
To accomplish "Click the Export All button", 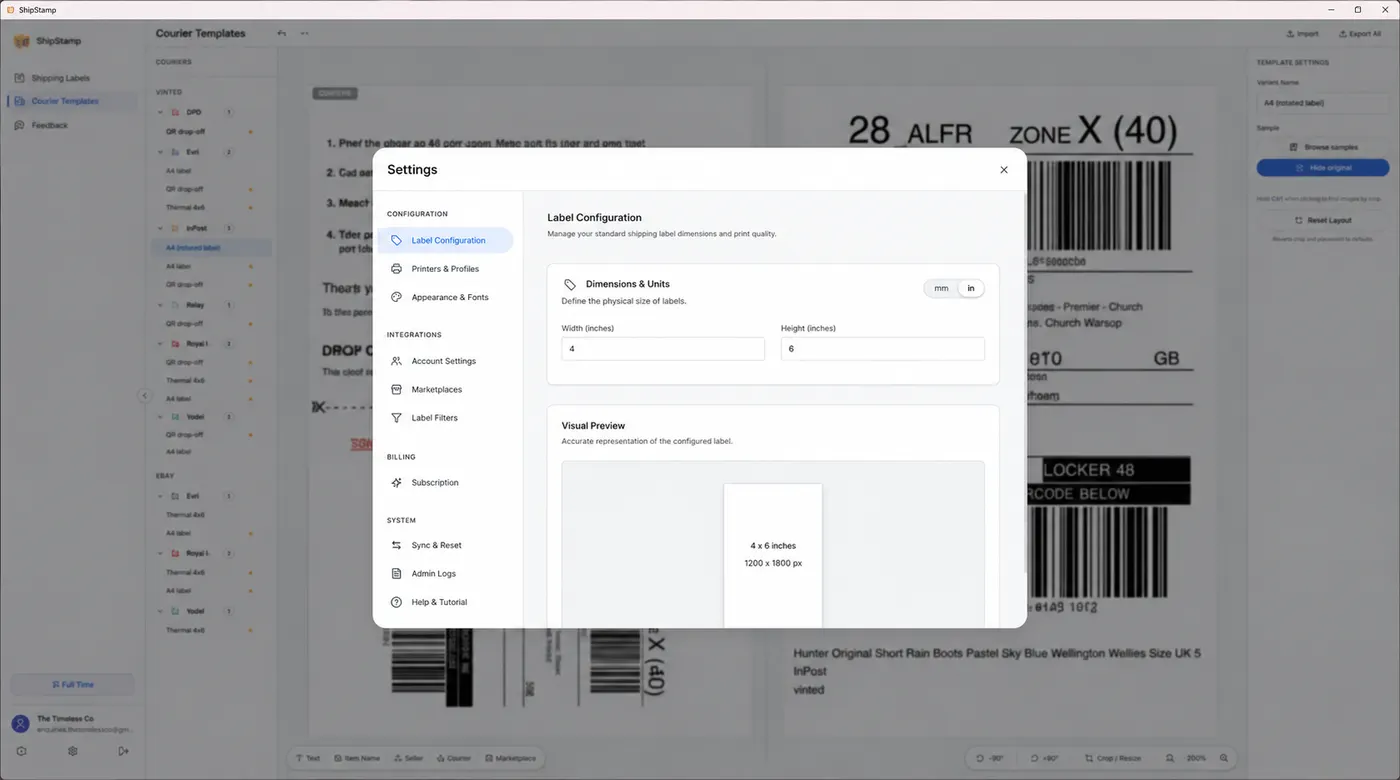I will [1360, 34].
